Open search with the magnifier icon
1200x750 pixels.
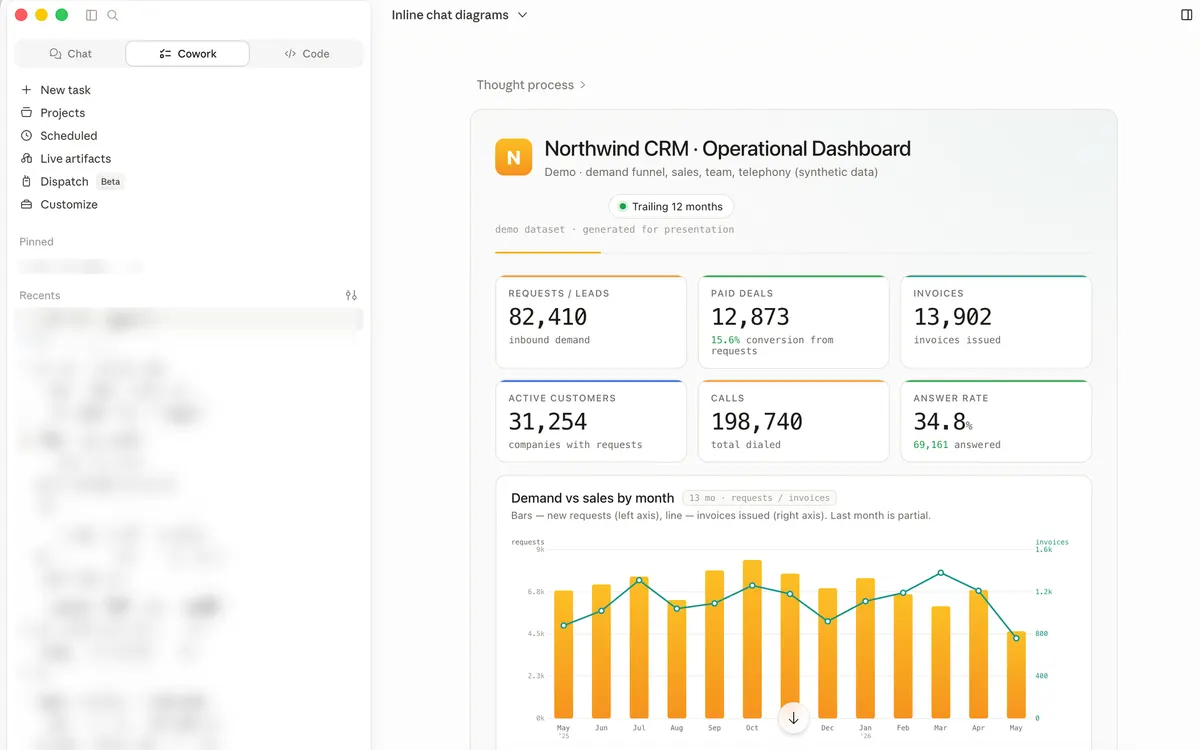113,15
